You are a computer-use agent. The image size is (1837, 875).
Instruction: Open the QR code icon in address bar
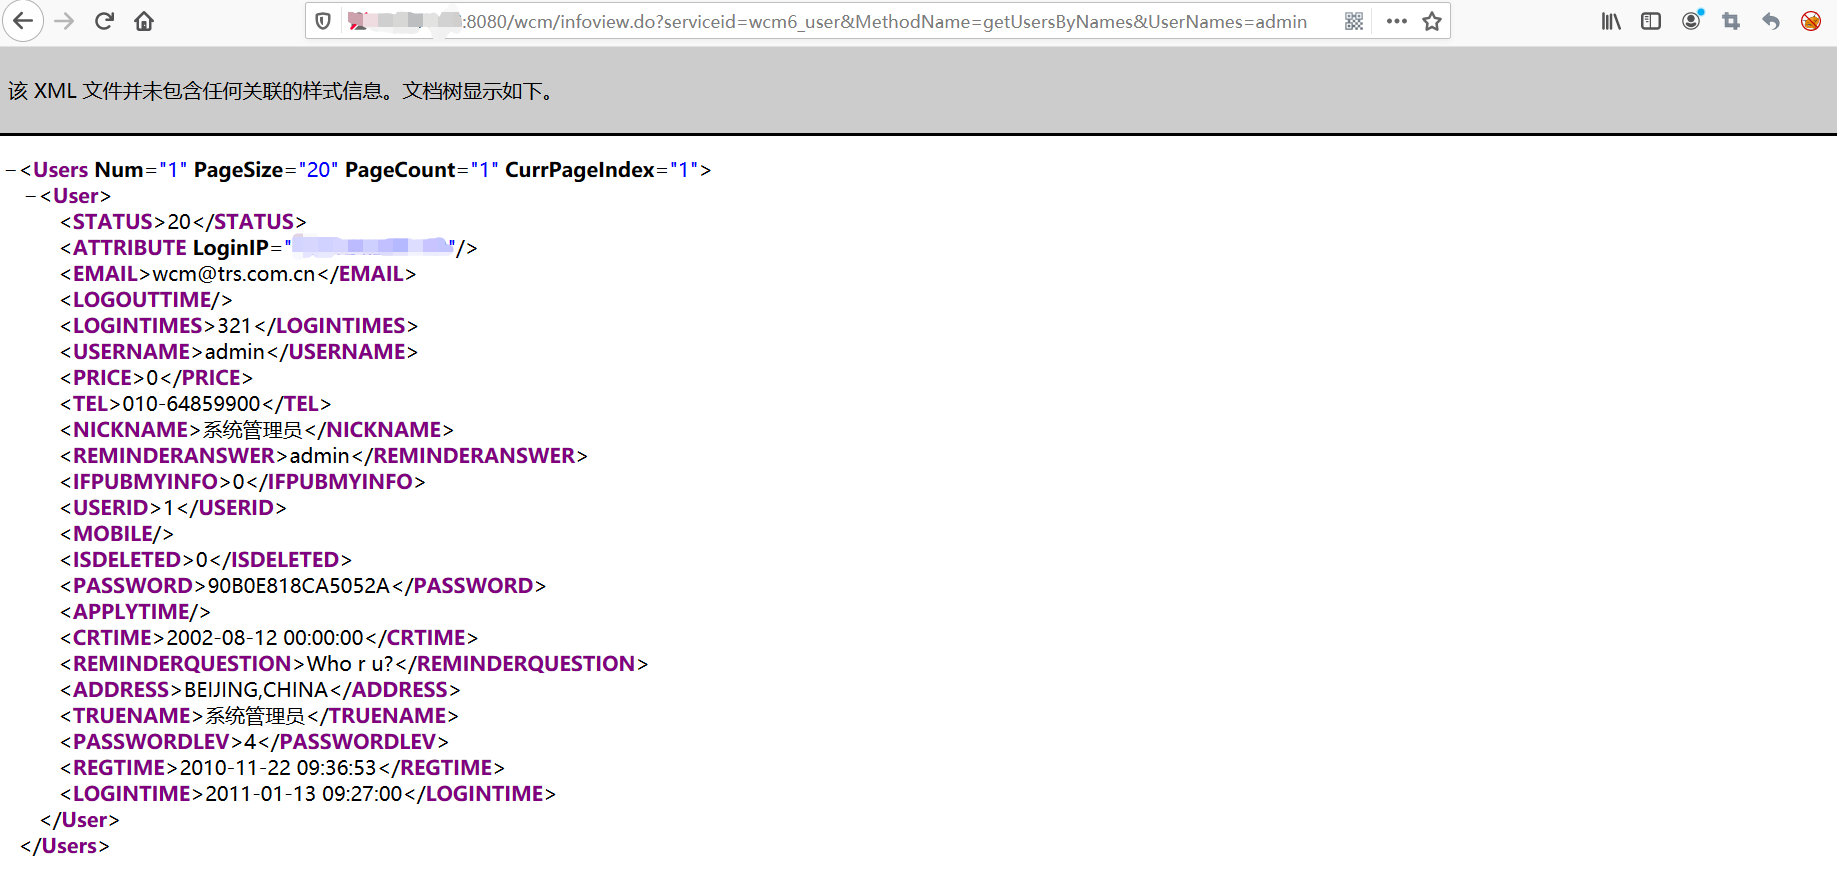pos(1354,21)
